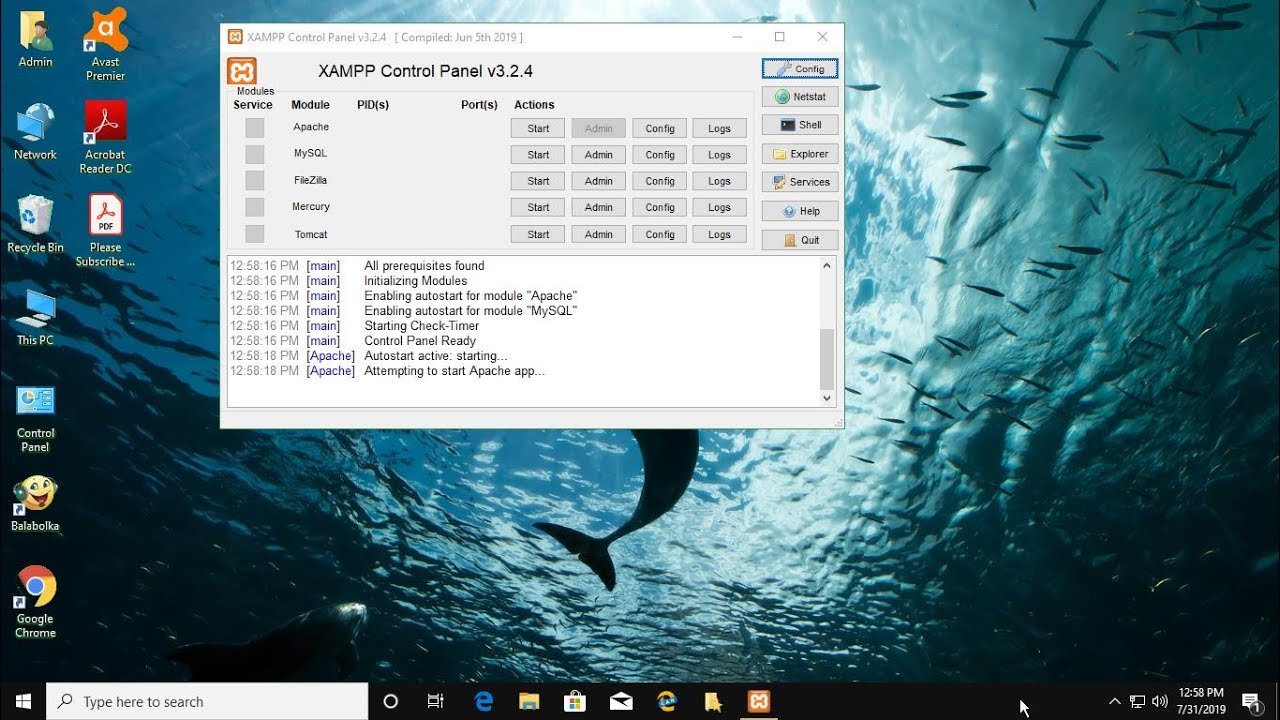The height and width of the screenshot is (720, 1280).
Task: Select Control Panel desktop icon
Action: point(36,418)
